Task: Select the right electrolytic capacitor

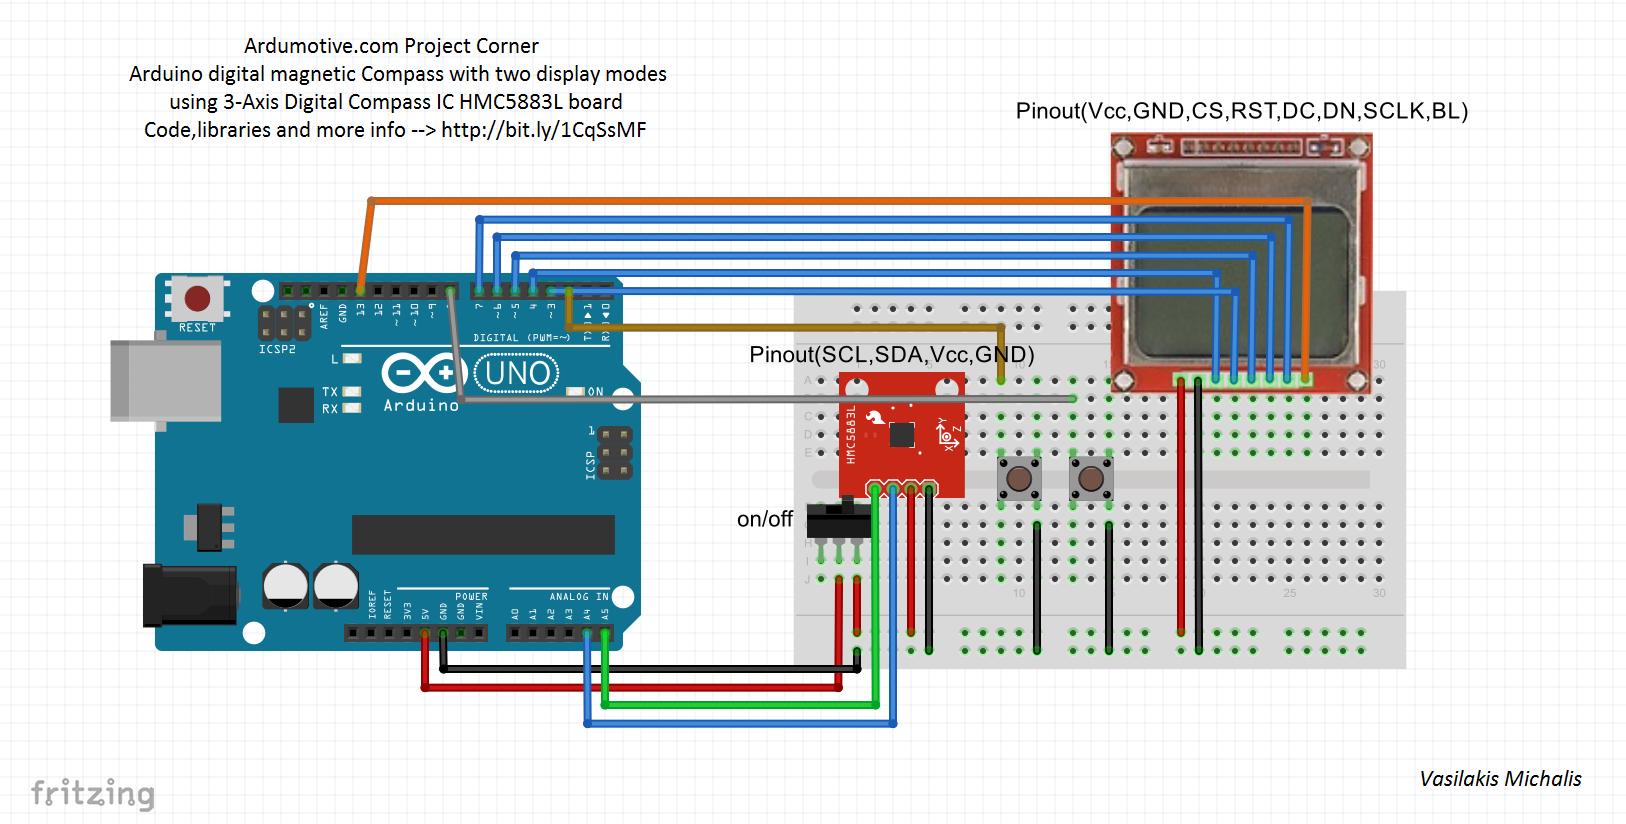Action: [336, 586]
